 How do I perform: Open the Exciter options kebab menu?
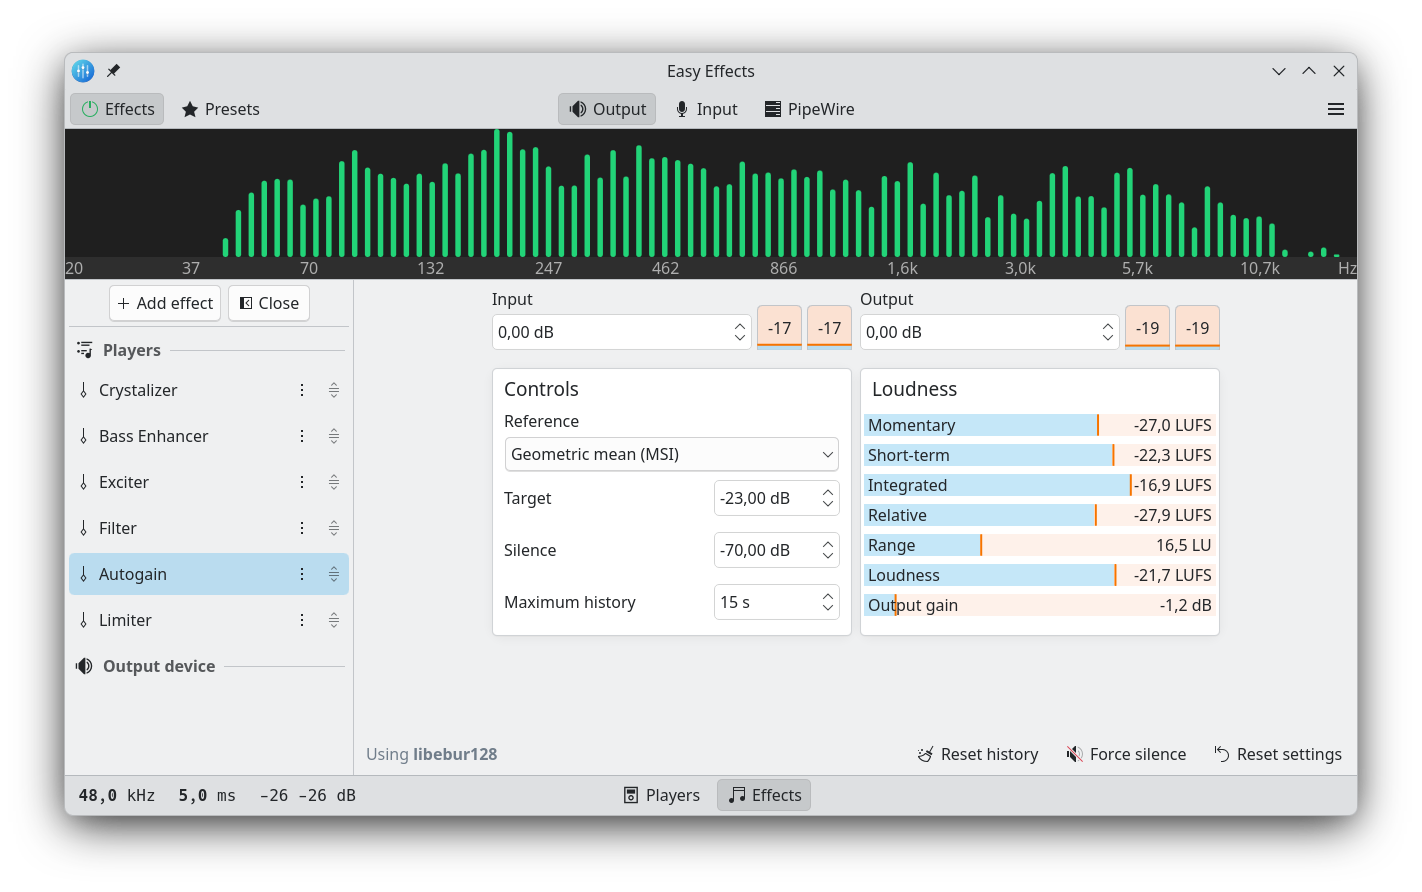(302, 482)
